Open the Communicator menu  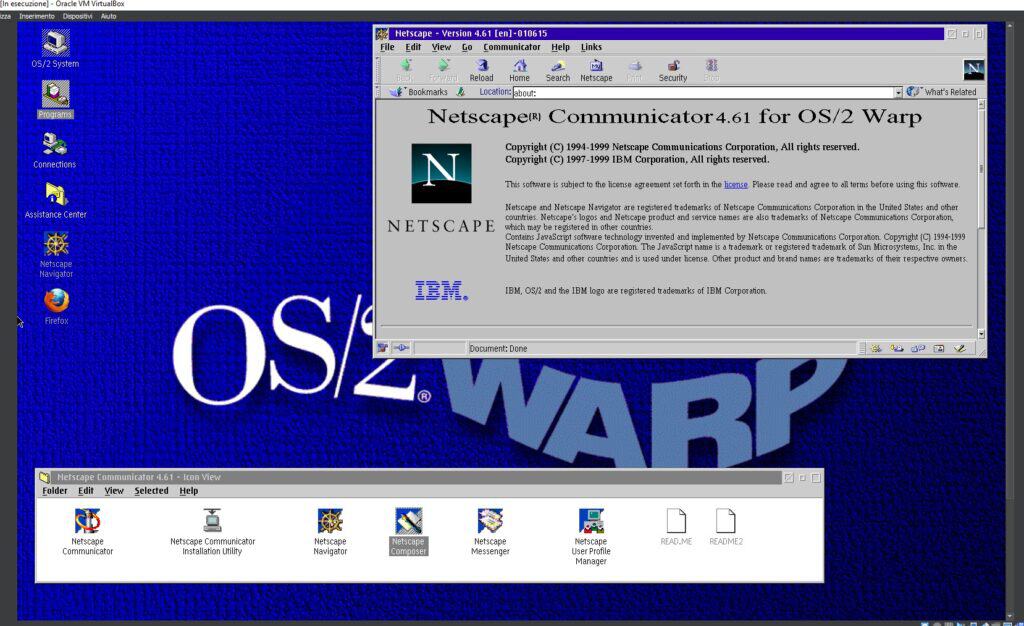click(x=511, y=47)
